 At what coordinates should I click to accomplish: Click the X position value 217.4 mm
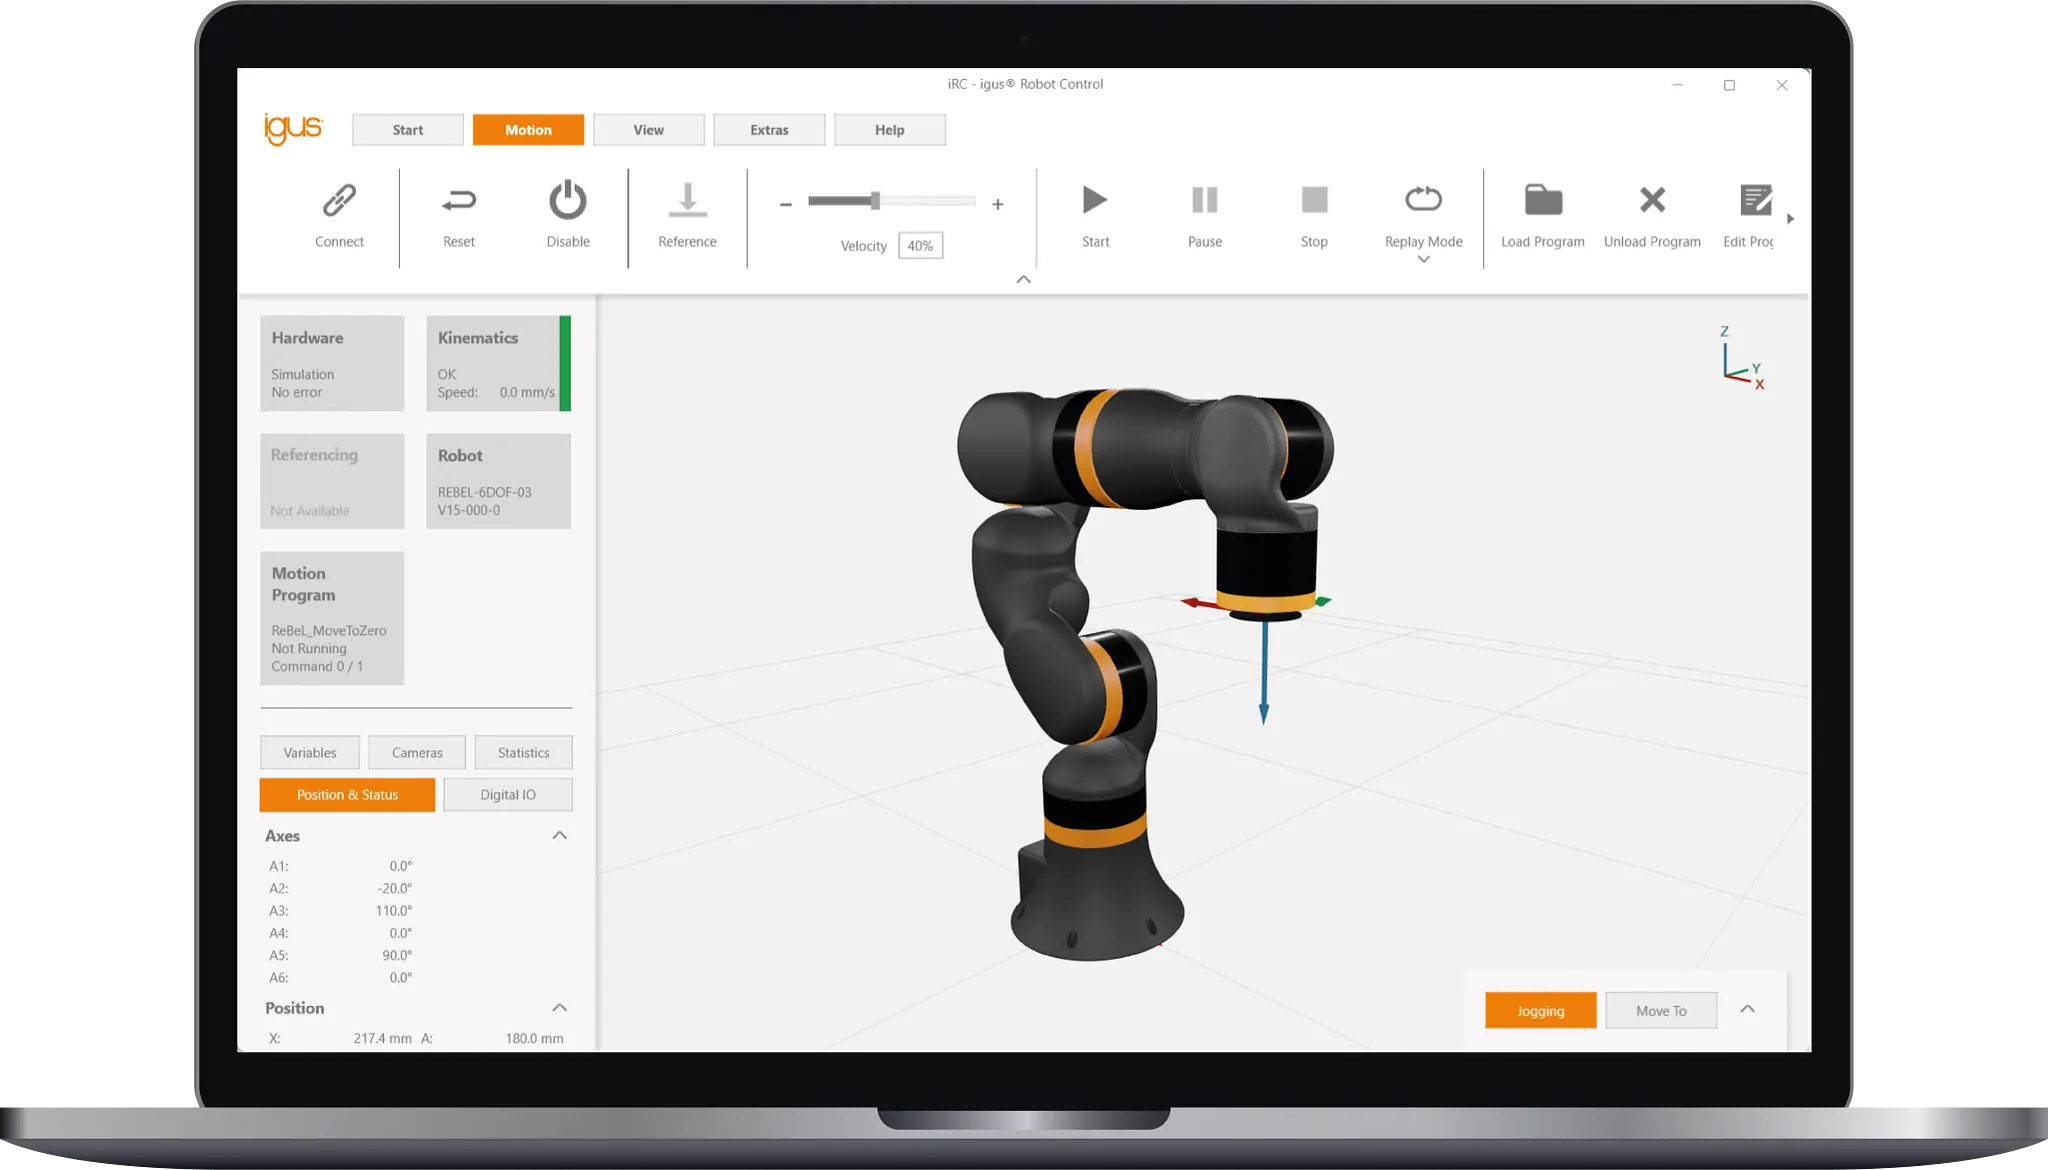382,1038
